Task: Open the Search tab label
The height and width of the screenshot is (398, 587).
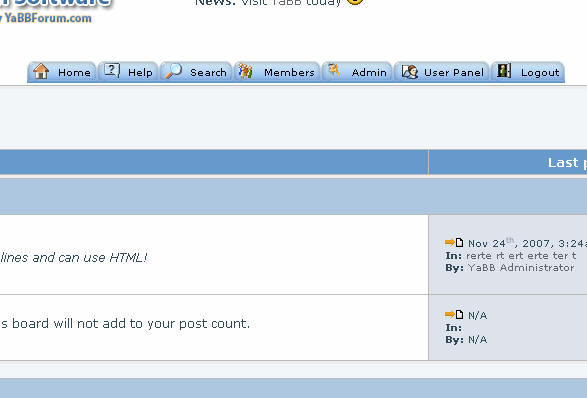Action: (x=208, y=72)
